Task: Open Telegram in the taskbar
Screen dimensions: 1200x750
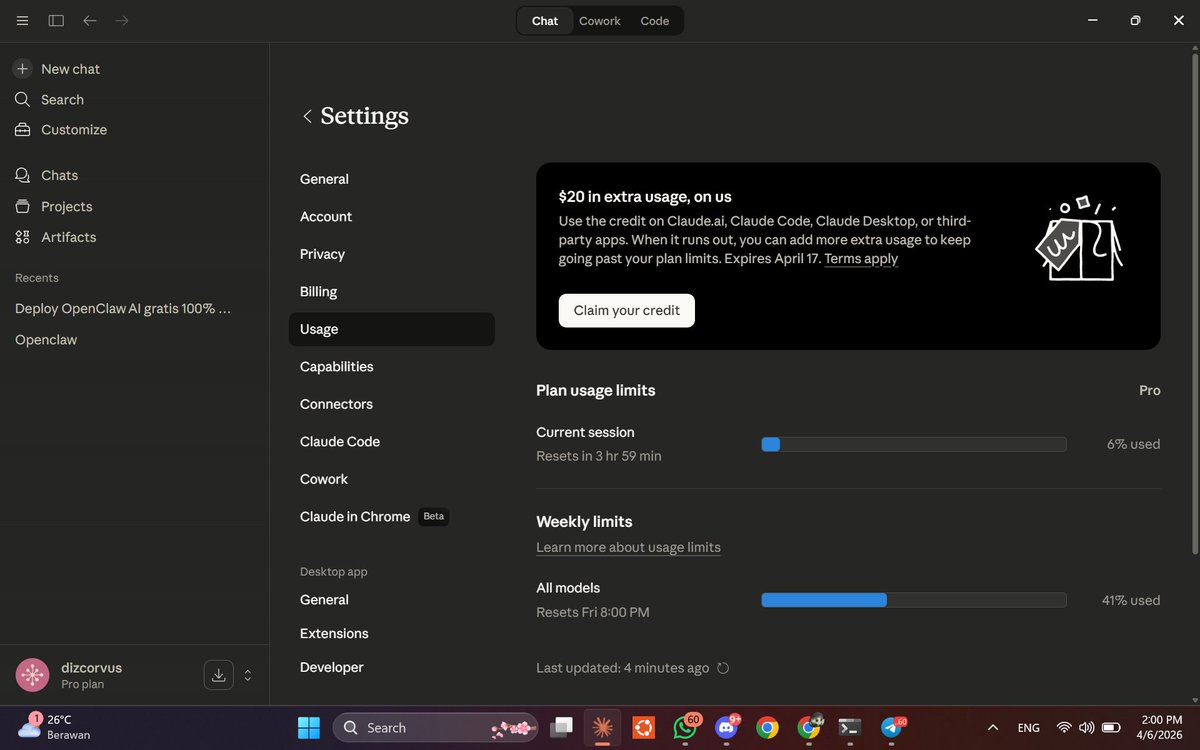Action: click(891, 727)
